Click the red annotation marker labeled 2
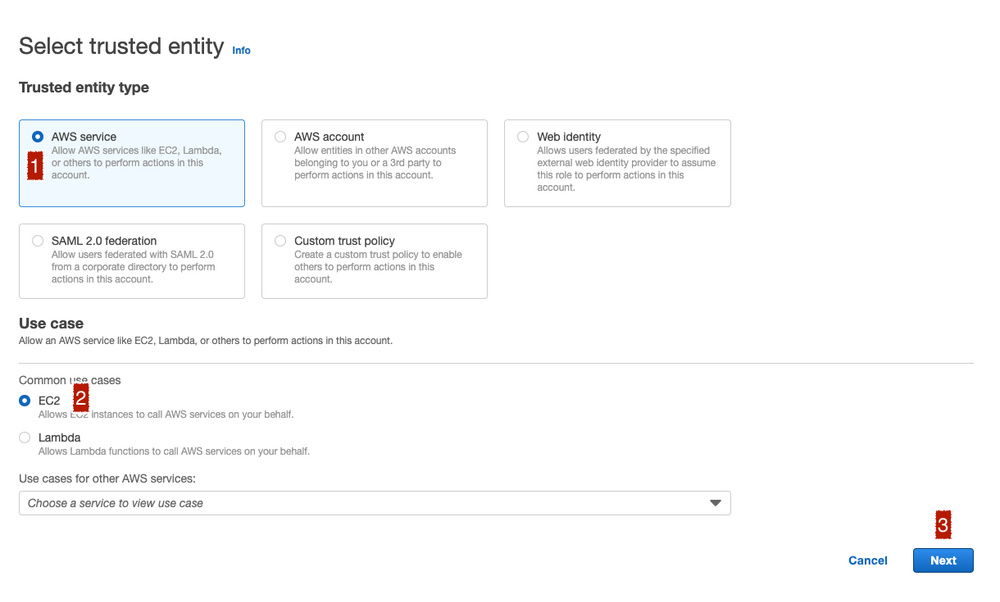Image resolution: width=1000 pixels, height=602 pixels. pos(80,398)
